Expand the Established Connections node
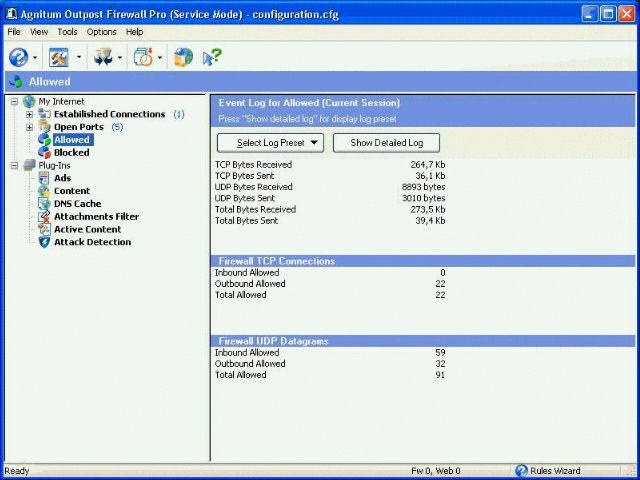 (29, 114)
